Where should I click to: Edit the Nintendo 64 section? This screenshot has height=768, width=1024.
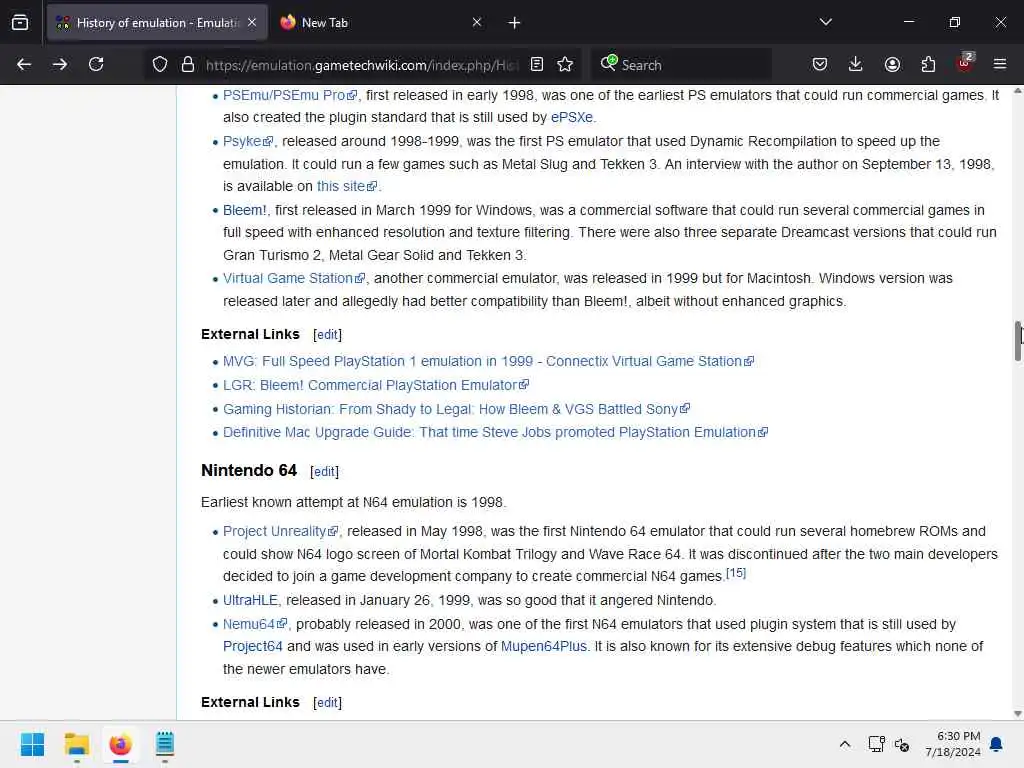(325, 472)
